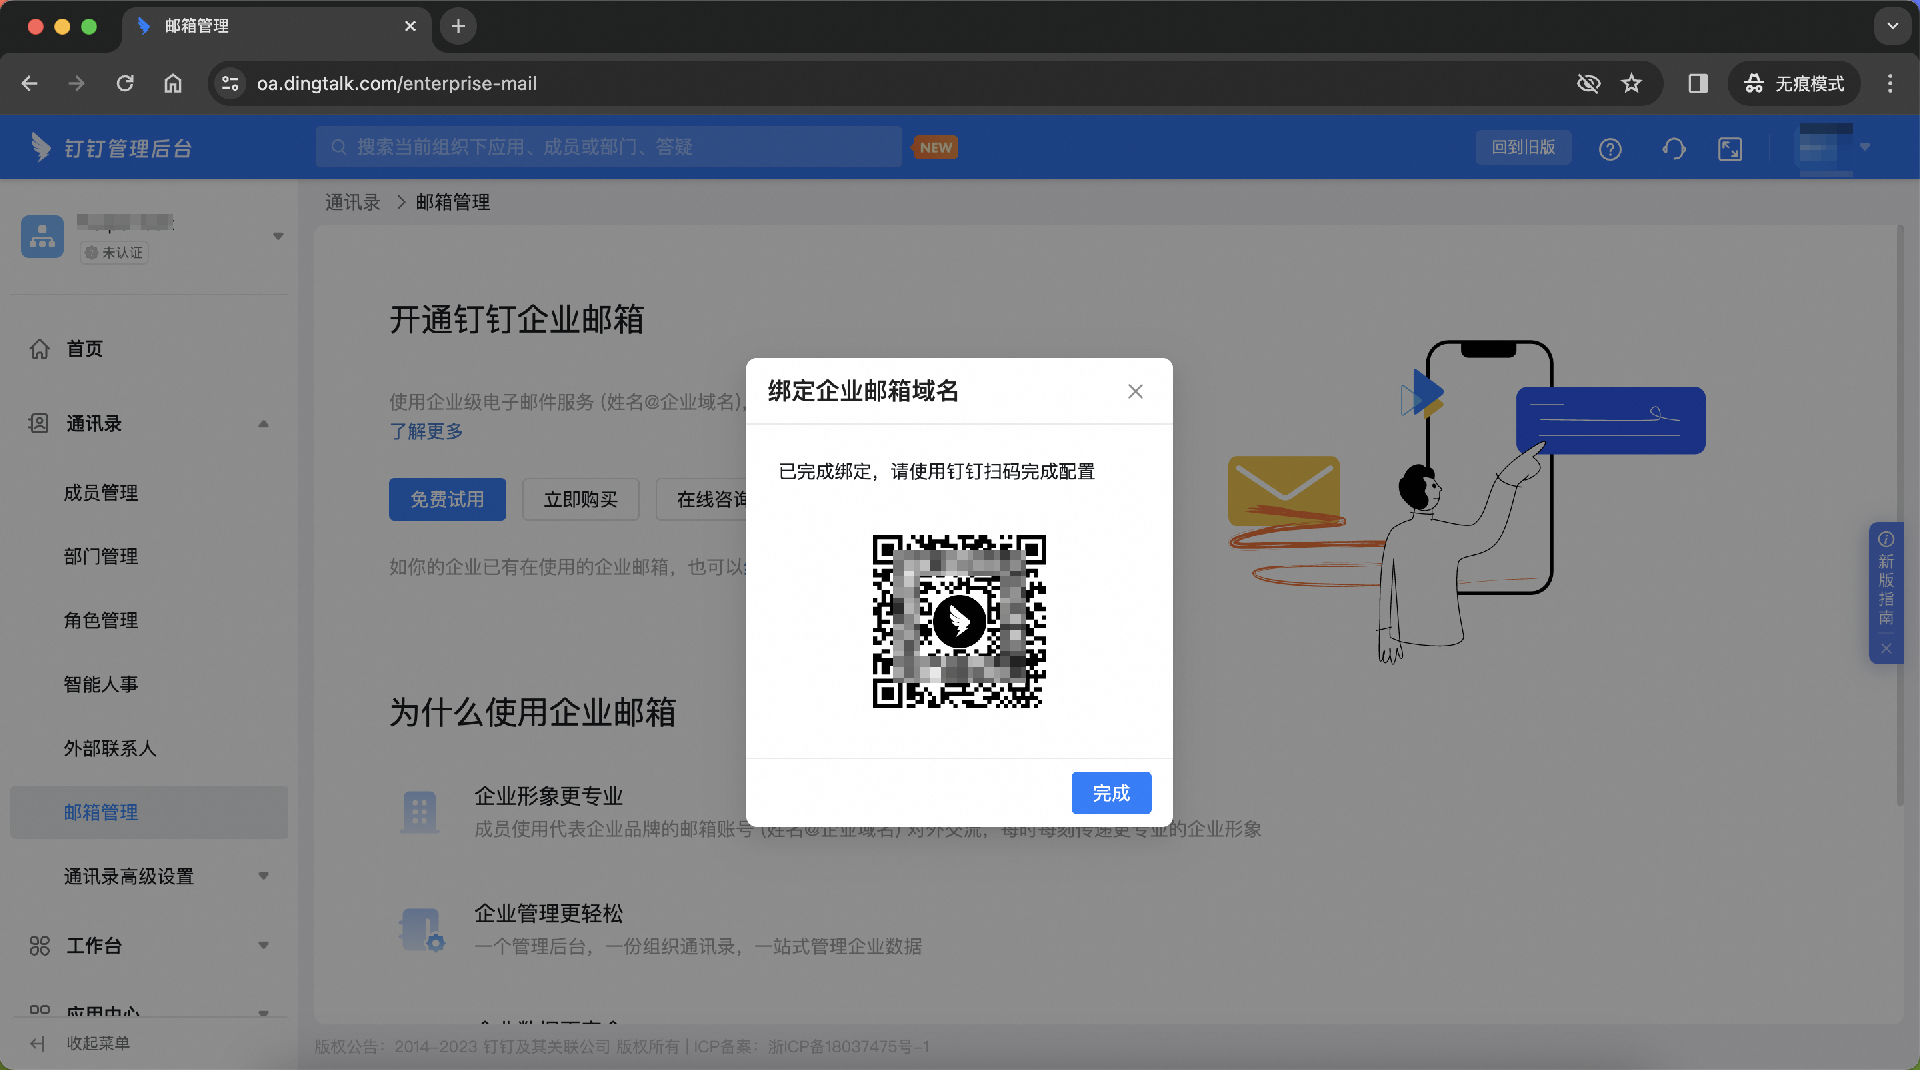Open the user account dropdown arrow
Image resolution: width=1920 pixels, height=1070 pixels.
point(1865,147)
